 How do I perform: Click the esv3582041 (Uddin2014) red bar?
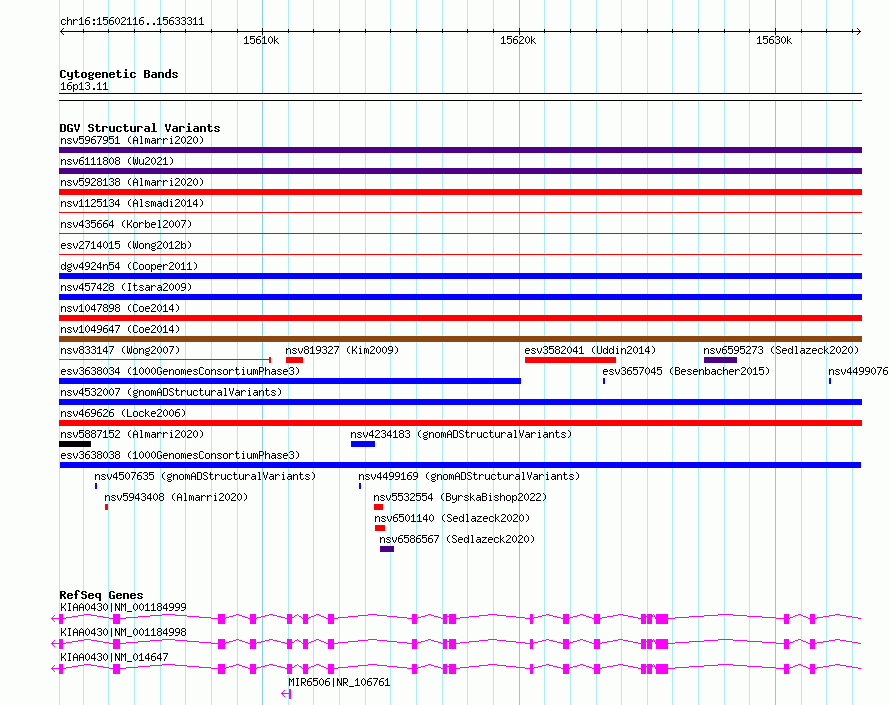pos(570,360)
